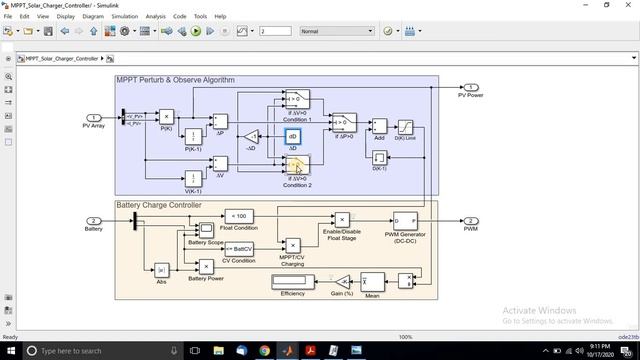
Task: Open the File menu
Action: tap(8, 16)
